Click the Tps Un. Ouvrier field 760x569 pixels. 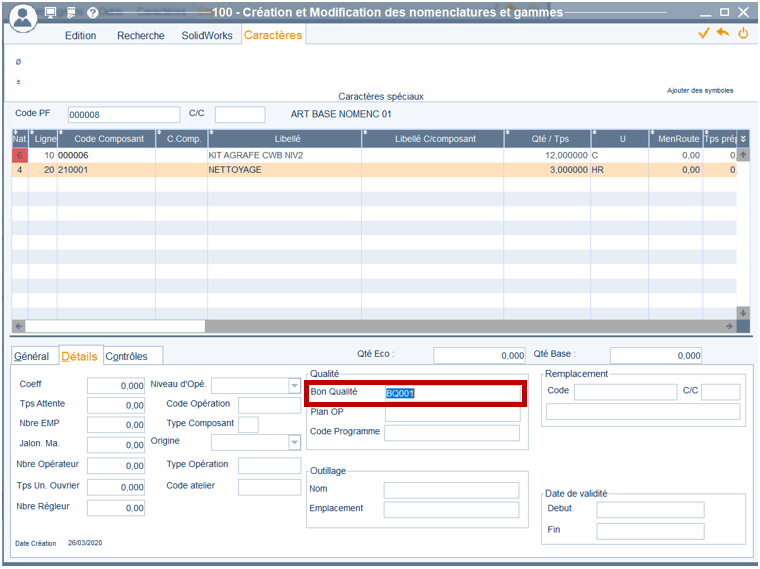pos(116,487)
